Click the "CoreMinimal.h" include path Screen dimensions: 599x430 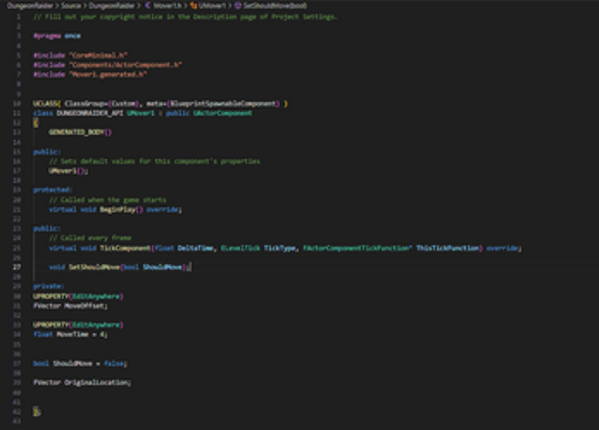coord(98,55)
